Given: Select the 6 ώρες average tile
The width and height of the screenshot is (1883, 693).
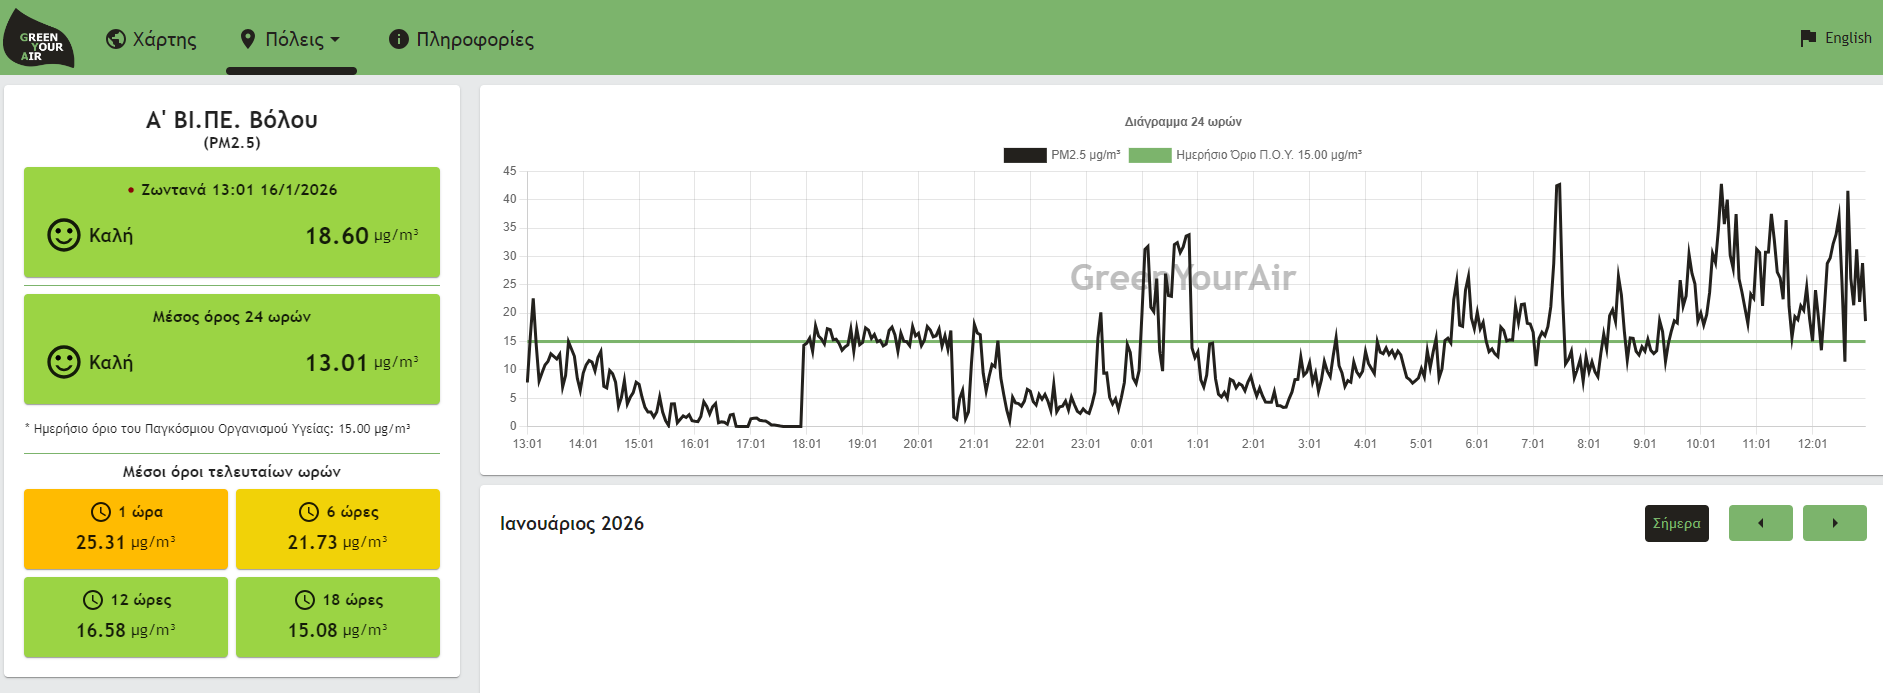Looking at the screenshot, I should tap(338, 529).
